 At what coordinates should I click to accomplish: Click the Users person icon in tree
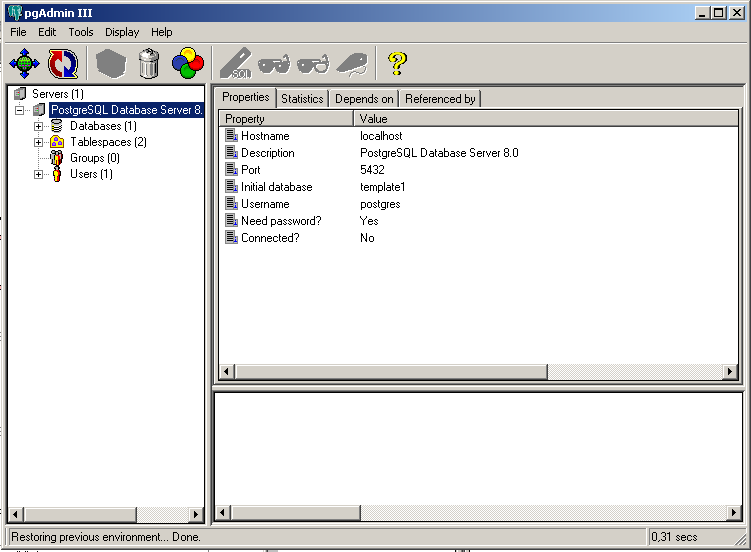click(x=57, y=174)
